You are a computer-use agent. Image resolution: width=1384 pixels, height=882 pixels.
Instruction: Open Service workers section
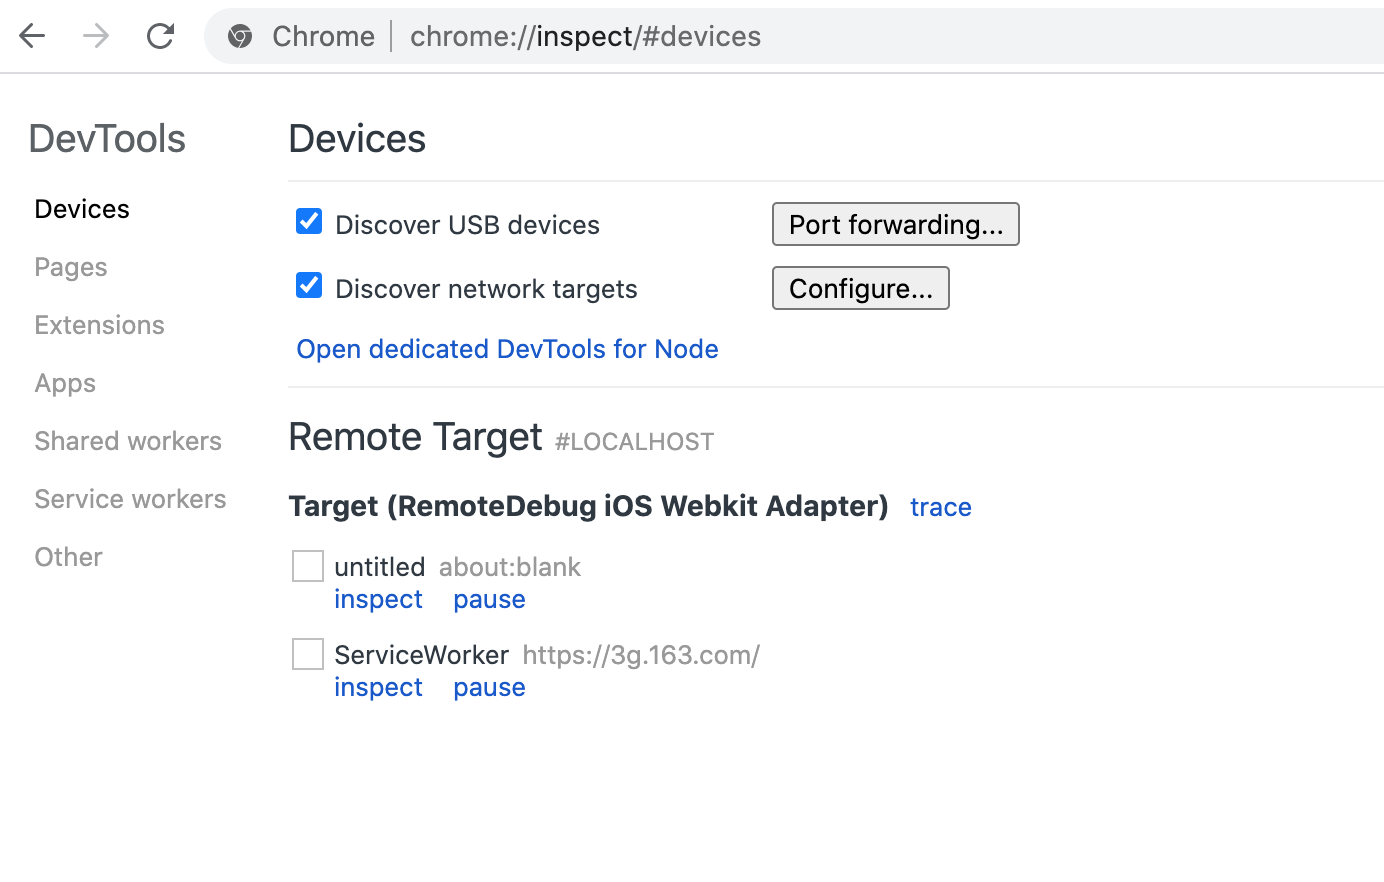click(130, 499)
